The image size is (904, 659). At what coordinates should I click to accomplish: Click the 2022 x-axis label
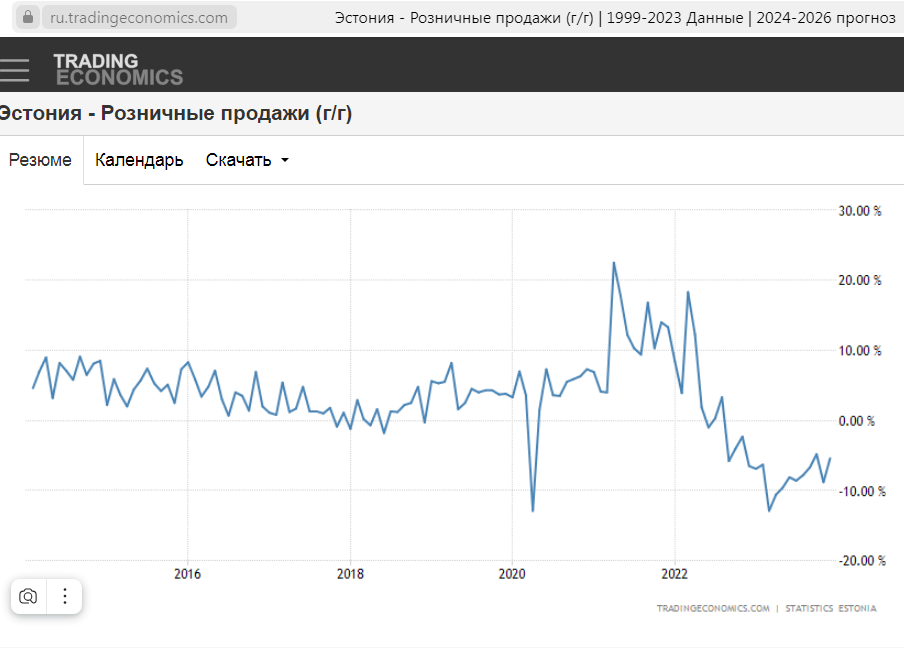675,574
